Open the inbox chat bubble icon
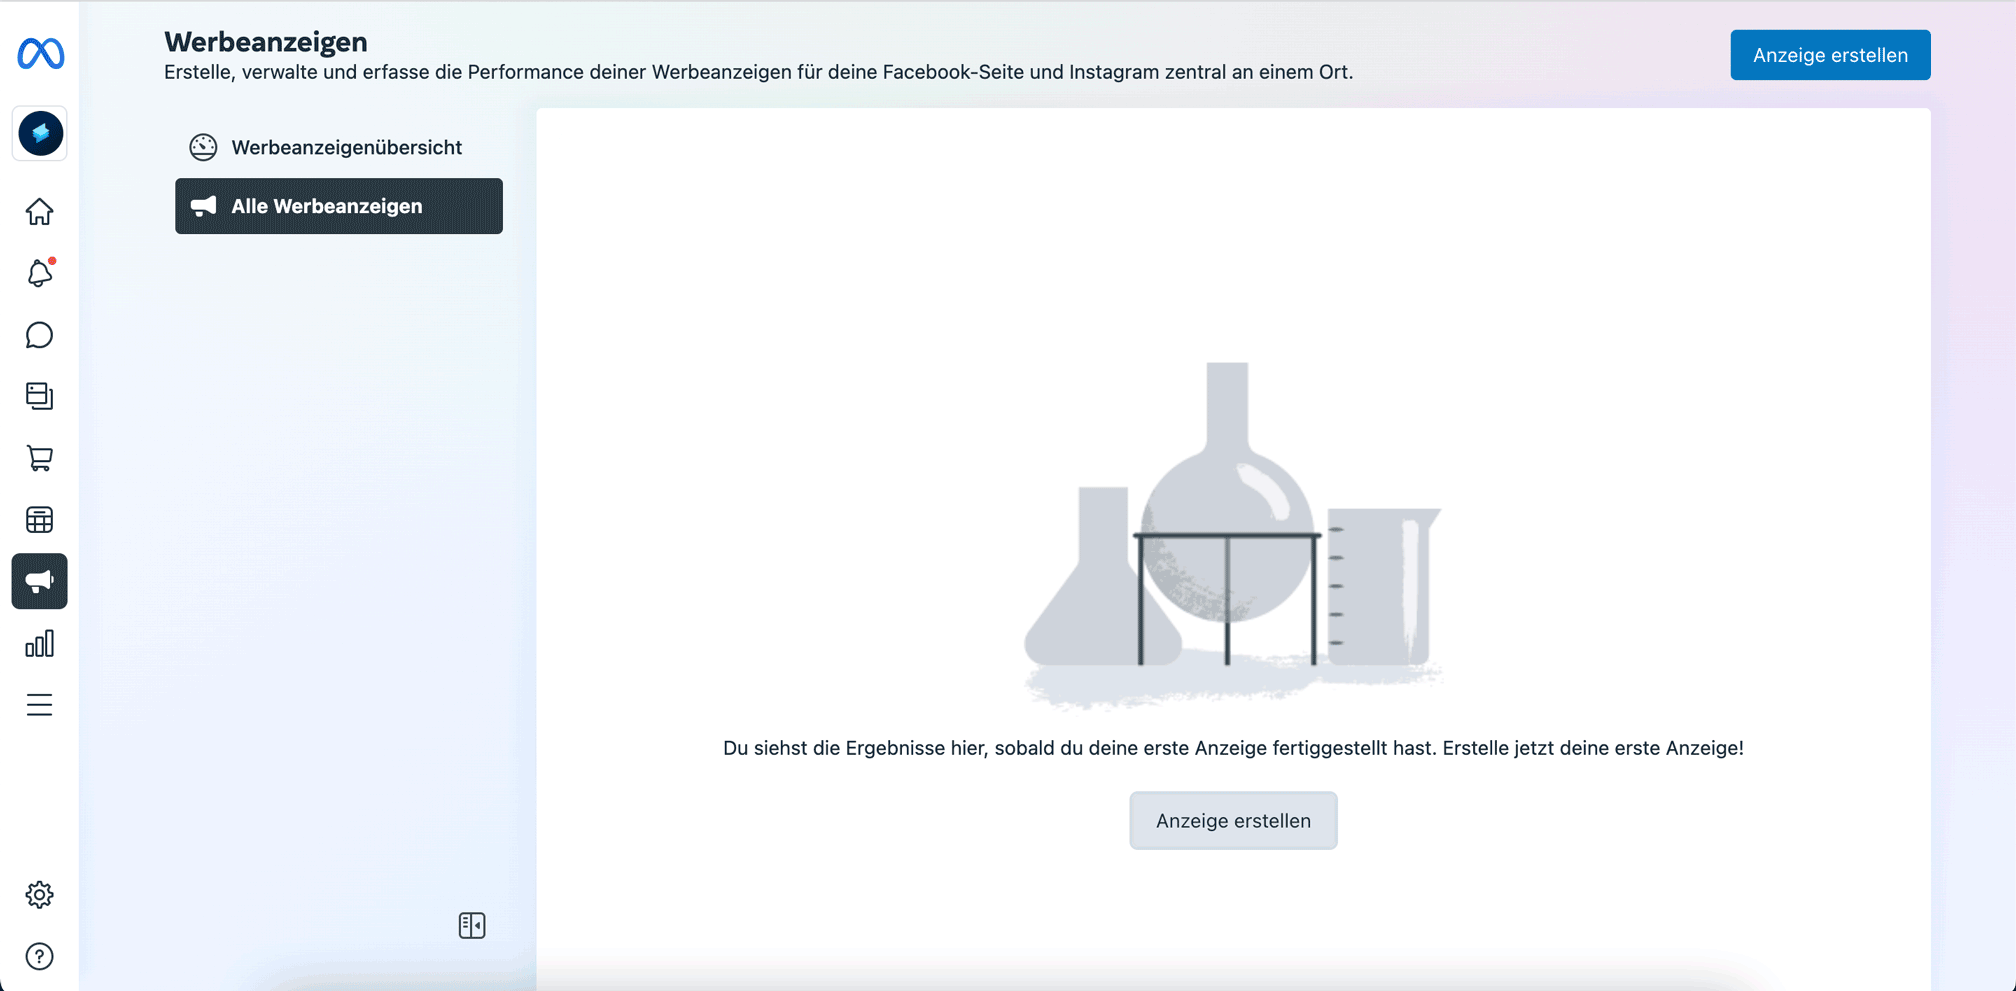The width and height of the screenshot is (2016, 991). [x=40, y=335]
